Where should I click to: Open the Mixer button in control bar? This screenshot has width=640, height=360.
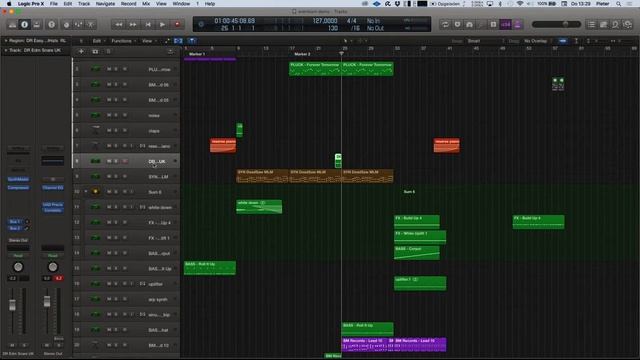pos(78,24)
